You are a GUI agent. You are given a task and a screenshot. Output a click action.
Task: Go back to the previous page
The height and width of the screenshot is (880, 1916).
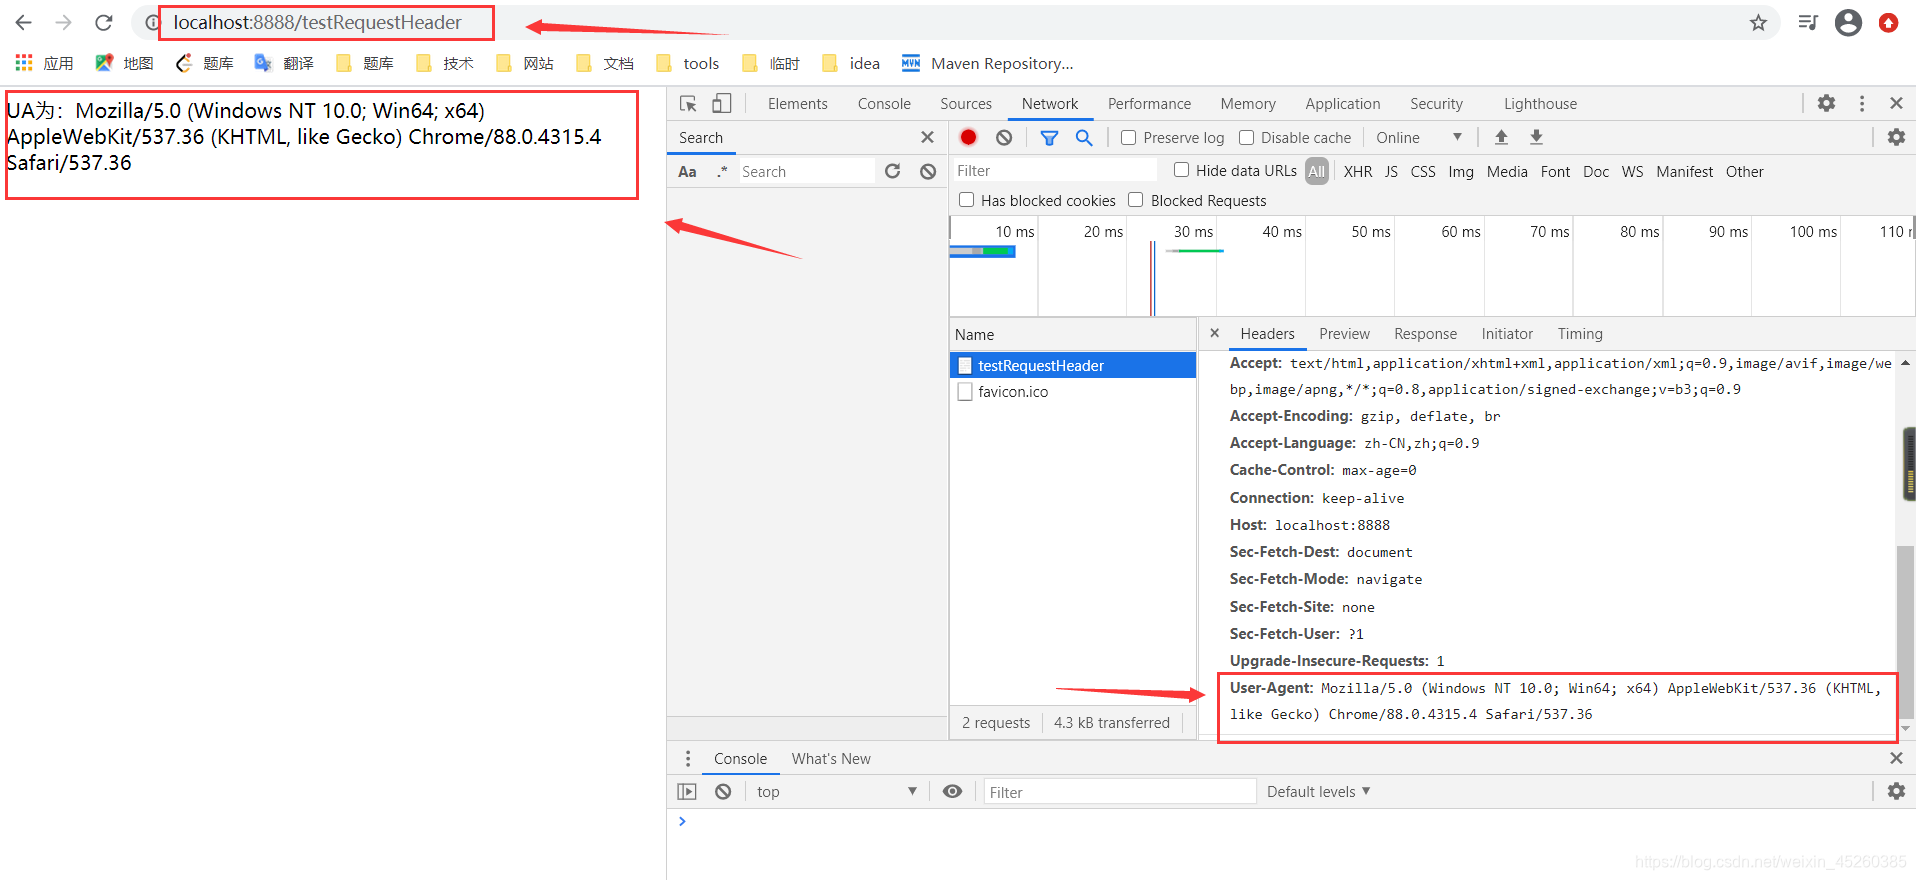(x=24, y=22)
